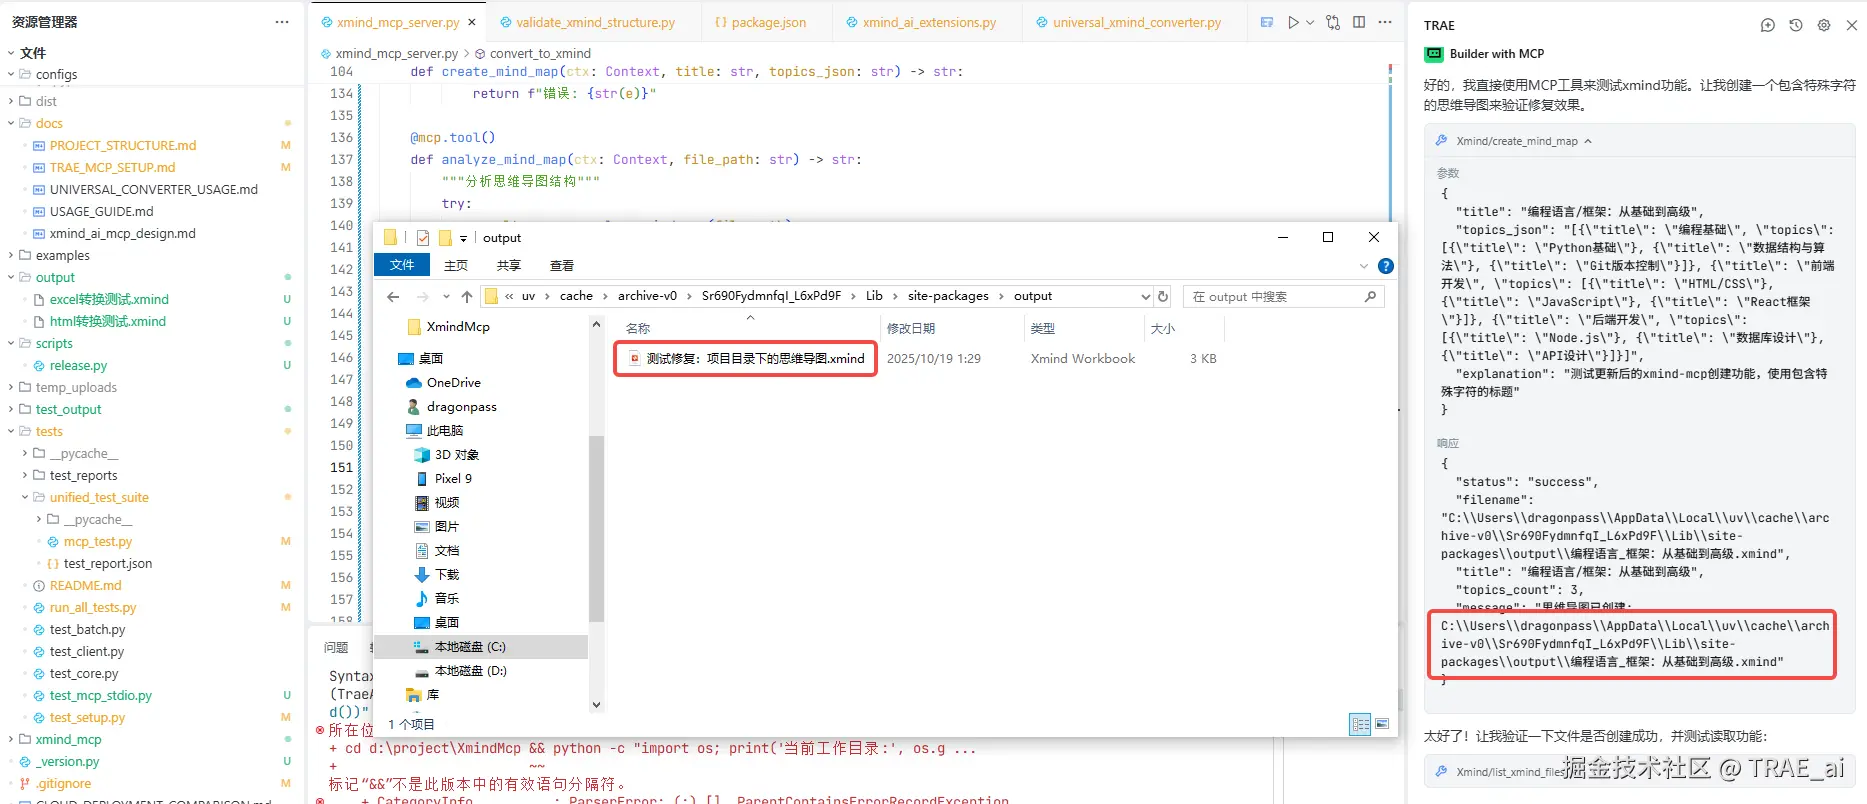The height and width of the screenshot is (804, 1867).
Task: Open the 文件 ribbon tab in Explorer
Action: [402, 265]
